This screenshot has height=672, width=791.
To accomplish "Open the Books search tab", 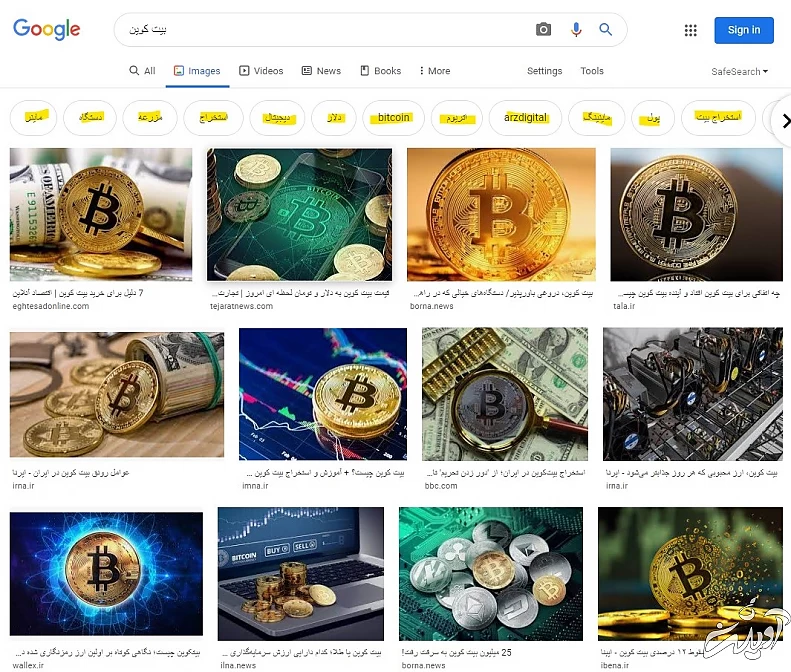I will coord(381,71).
